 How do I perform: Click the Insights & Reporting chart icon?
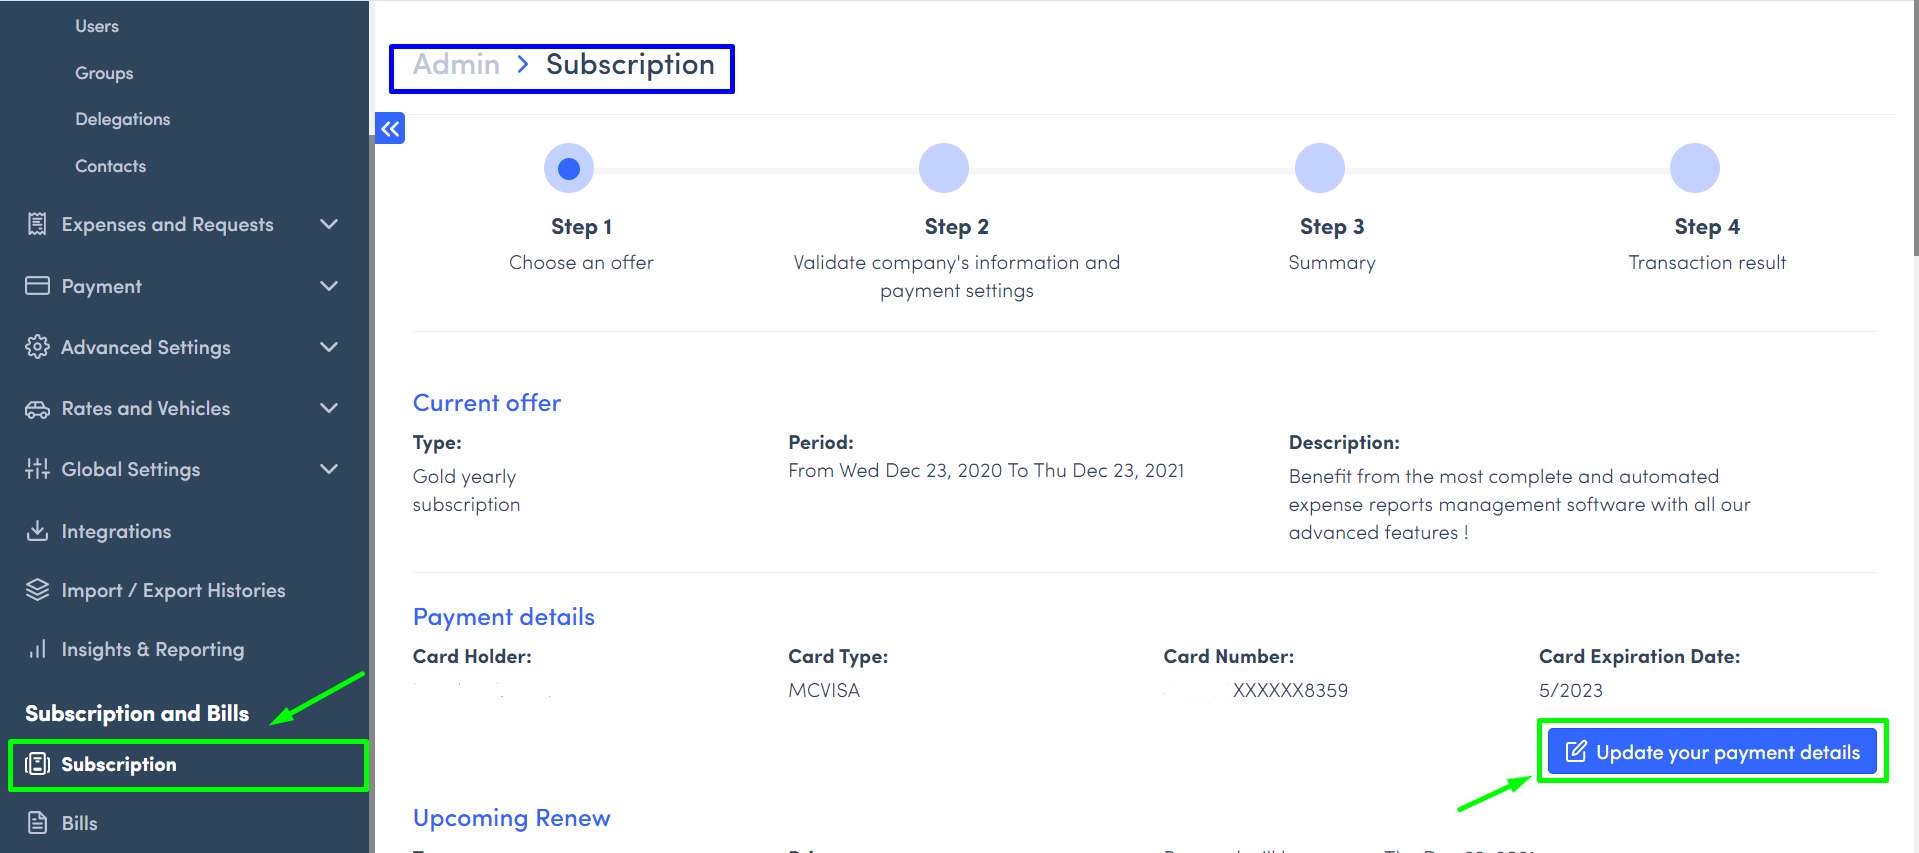tap(37, 650)
